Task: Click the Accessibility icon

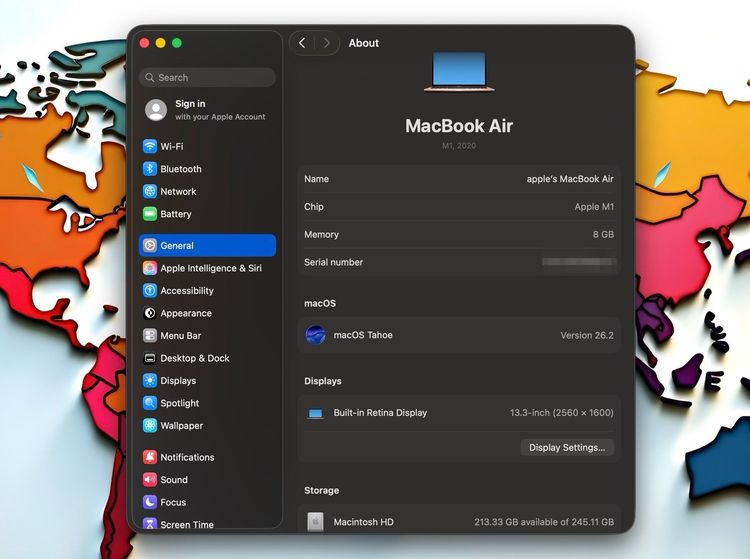Action: pos(150,290)
